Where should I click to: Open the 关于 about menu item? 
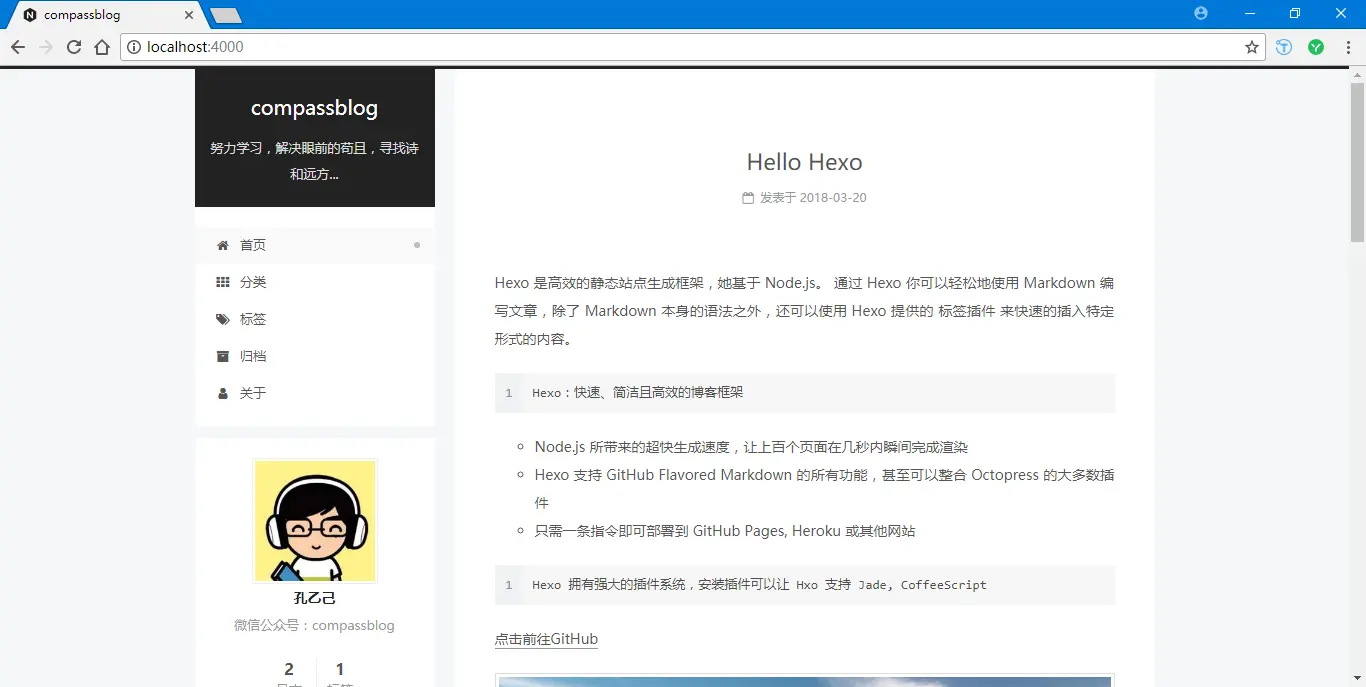315,393
